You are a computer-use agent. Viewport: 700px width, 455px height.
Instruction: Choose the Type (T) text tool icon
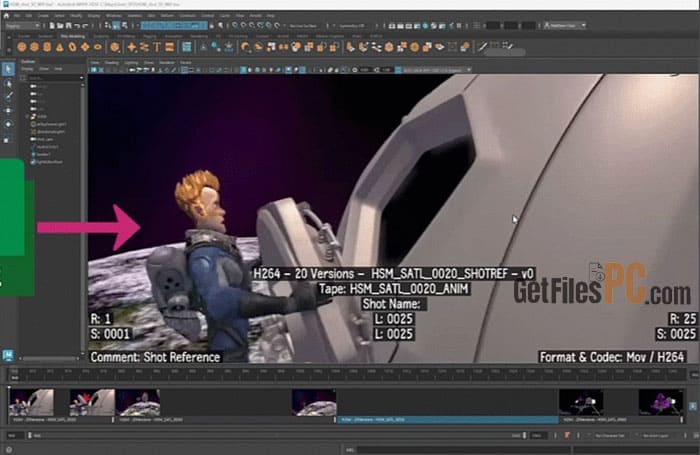click(157, 47)
